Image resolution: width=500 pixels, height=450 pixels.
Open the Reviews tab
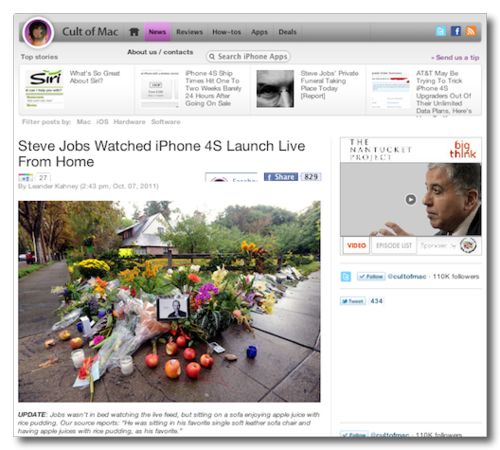pyautogui.click(x=189, y=32)
